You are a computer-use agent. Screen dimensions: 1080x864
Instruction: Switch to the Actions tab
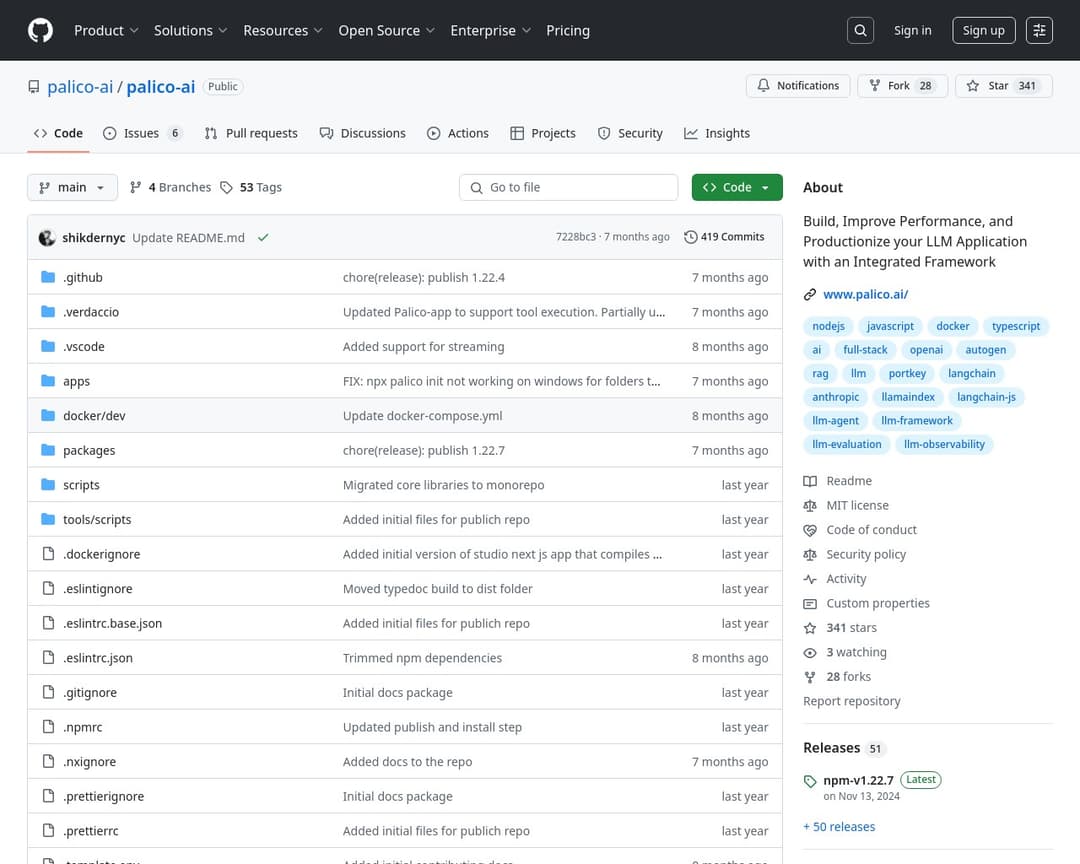coord(457,134)
